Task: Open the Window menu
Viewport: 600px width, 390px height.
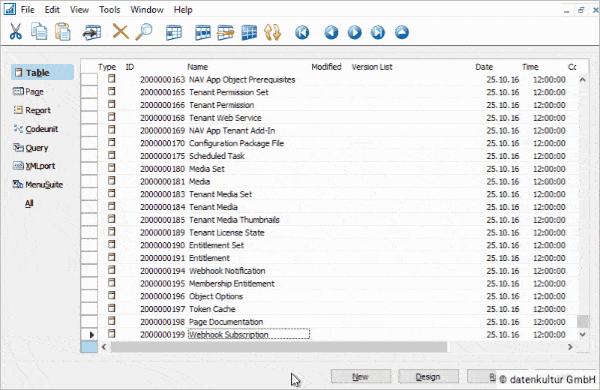Action: (147, 10)
